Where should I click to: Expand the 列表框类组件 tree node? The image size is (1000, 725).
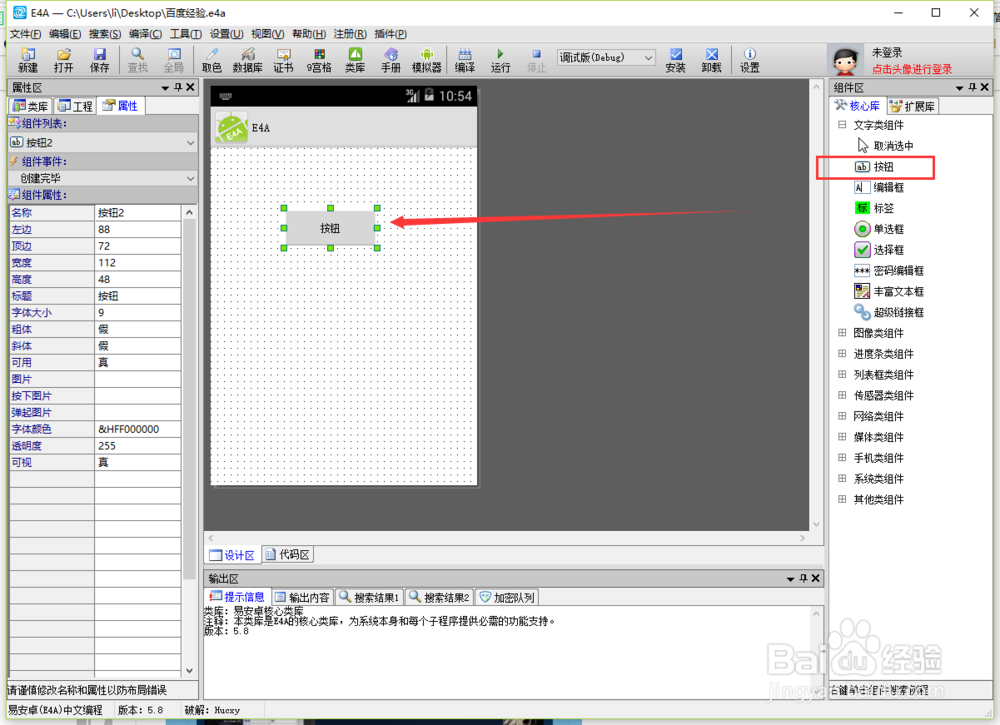pos(842,375)
